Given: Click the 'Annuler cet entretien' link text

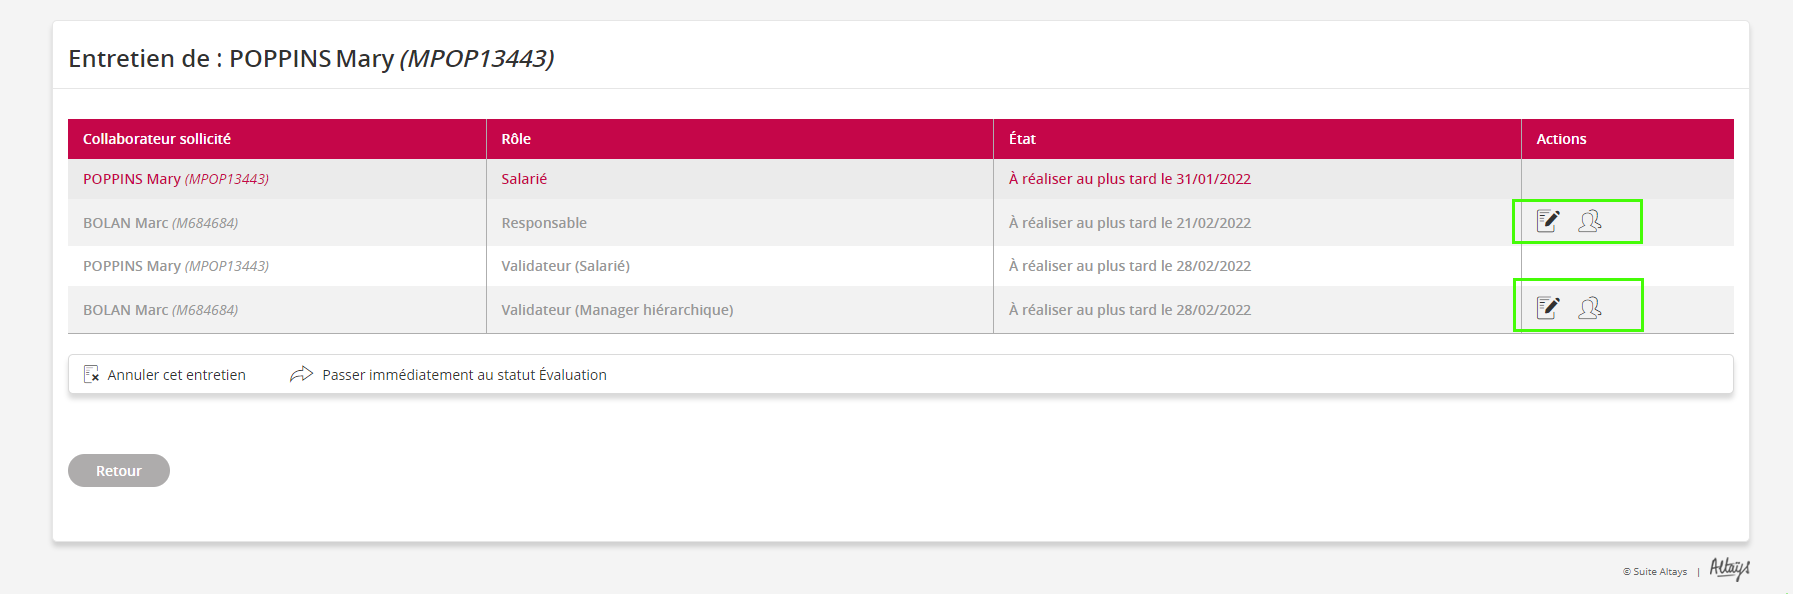Looking at the screenshot, I should click(176, 375).
